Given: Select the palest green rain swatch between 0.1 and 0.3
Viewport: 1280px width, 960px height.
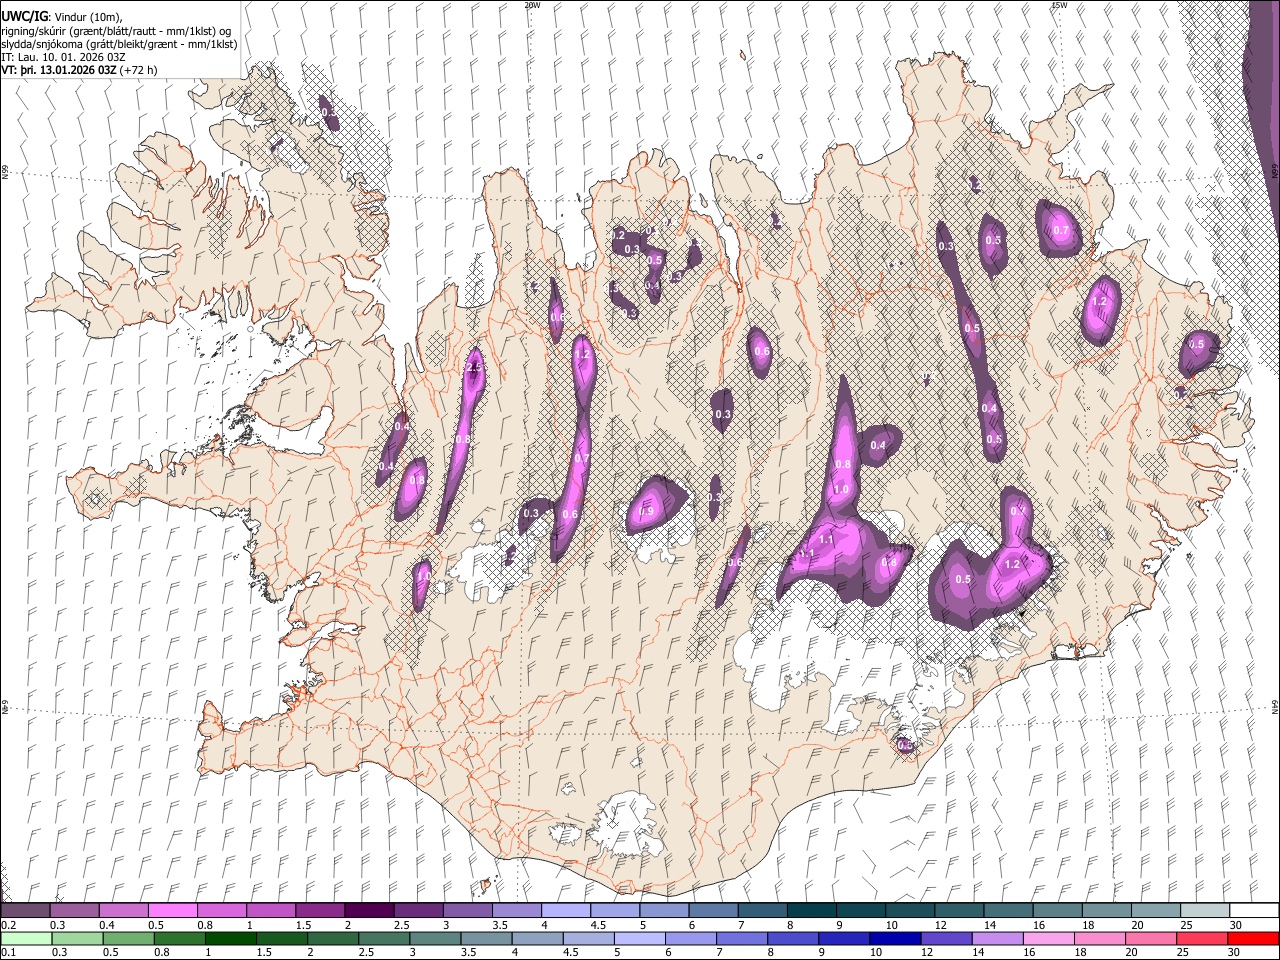Looking at the screenshot, I should tap(26, 938).
